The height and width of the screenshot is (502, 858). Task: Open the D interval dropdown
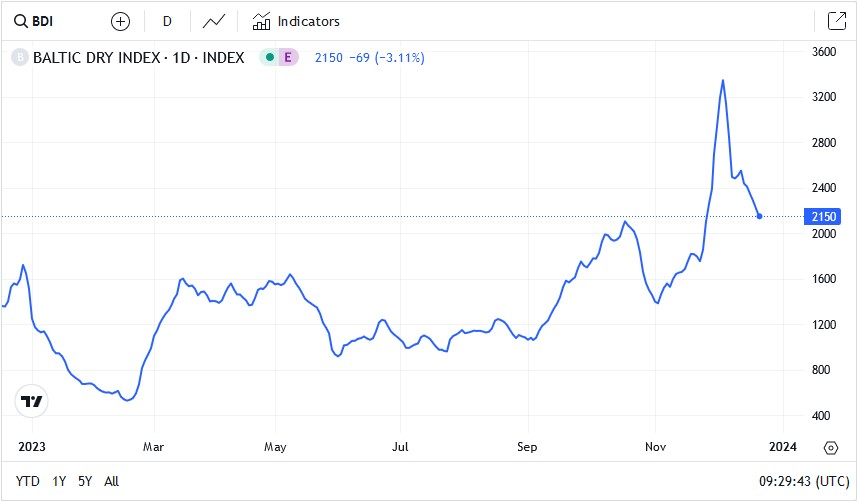[x=167, y=21]
